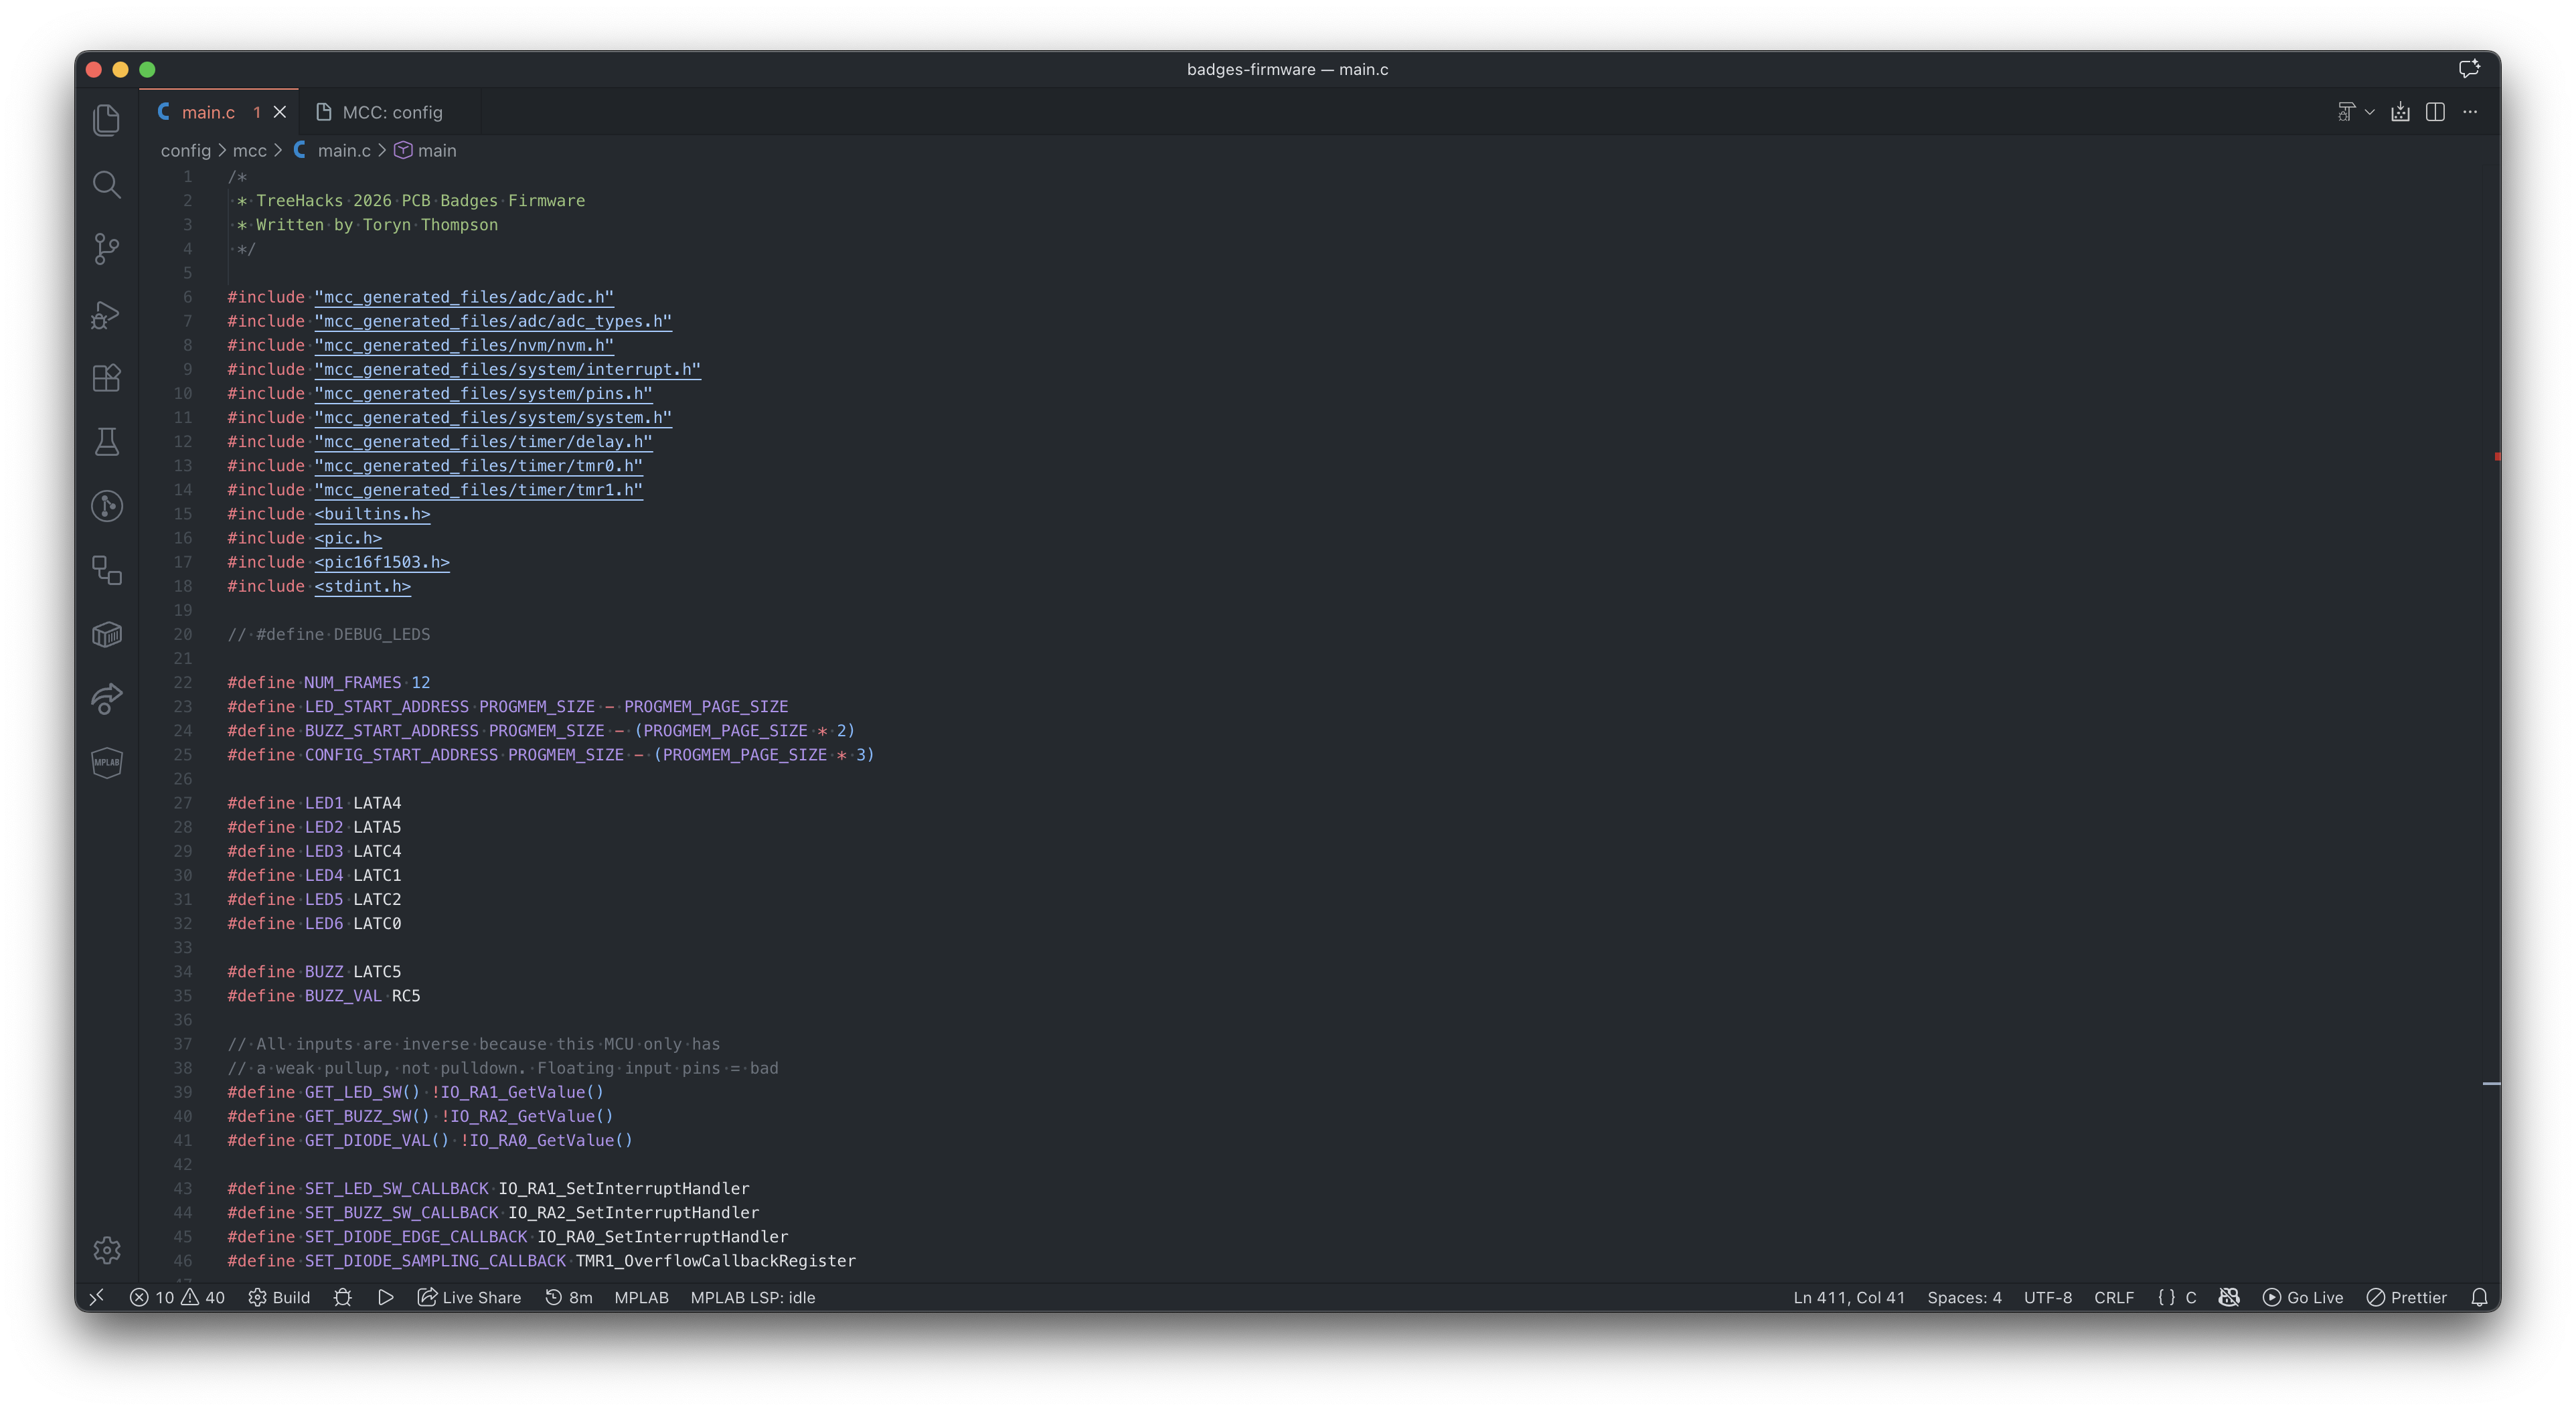Open the Testing flask icon
This screenshot has width=2576, height=1411.
point(106,442)
